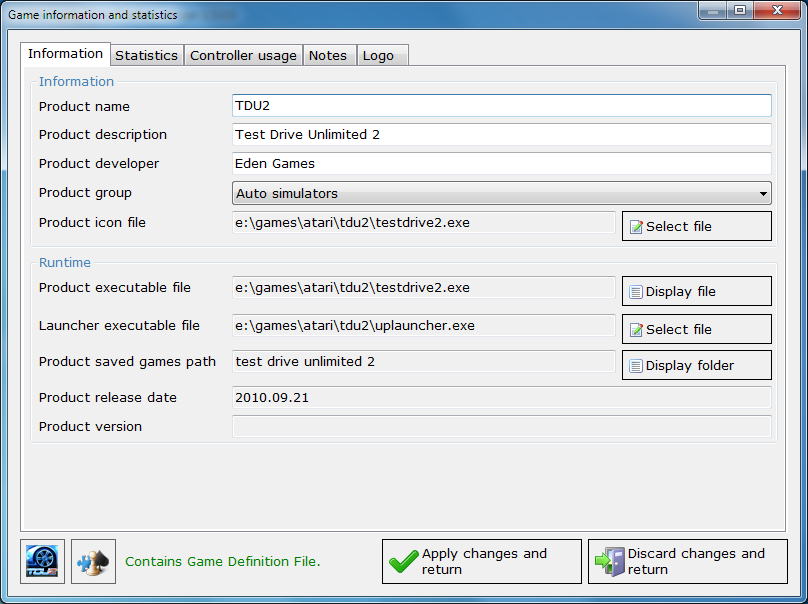Focus the Product developer field

pos(501,163)
